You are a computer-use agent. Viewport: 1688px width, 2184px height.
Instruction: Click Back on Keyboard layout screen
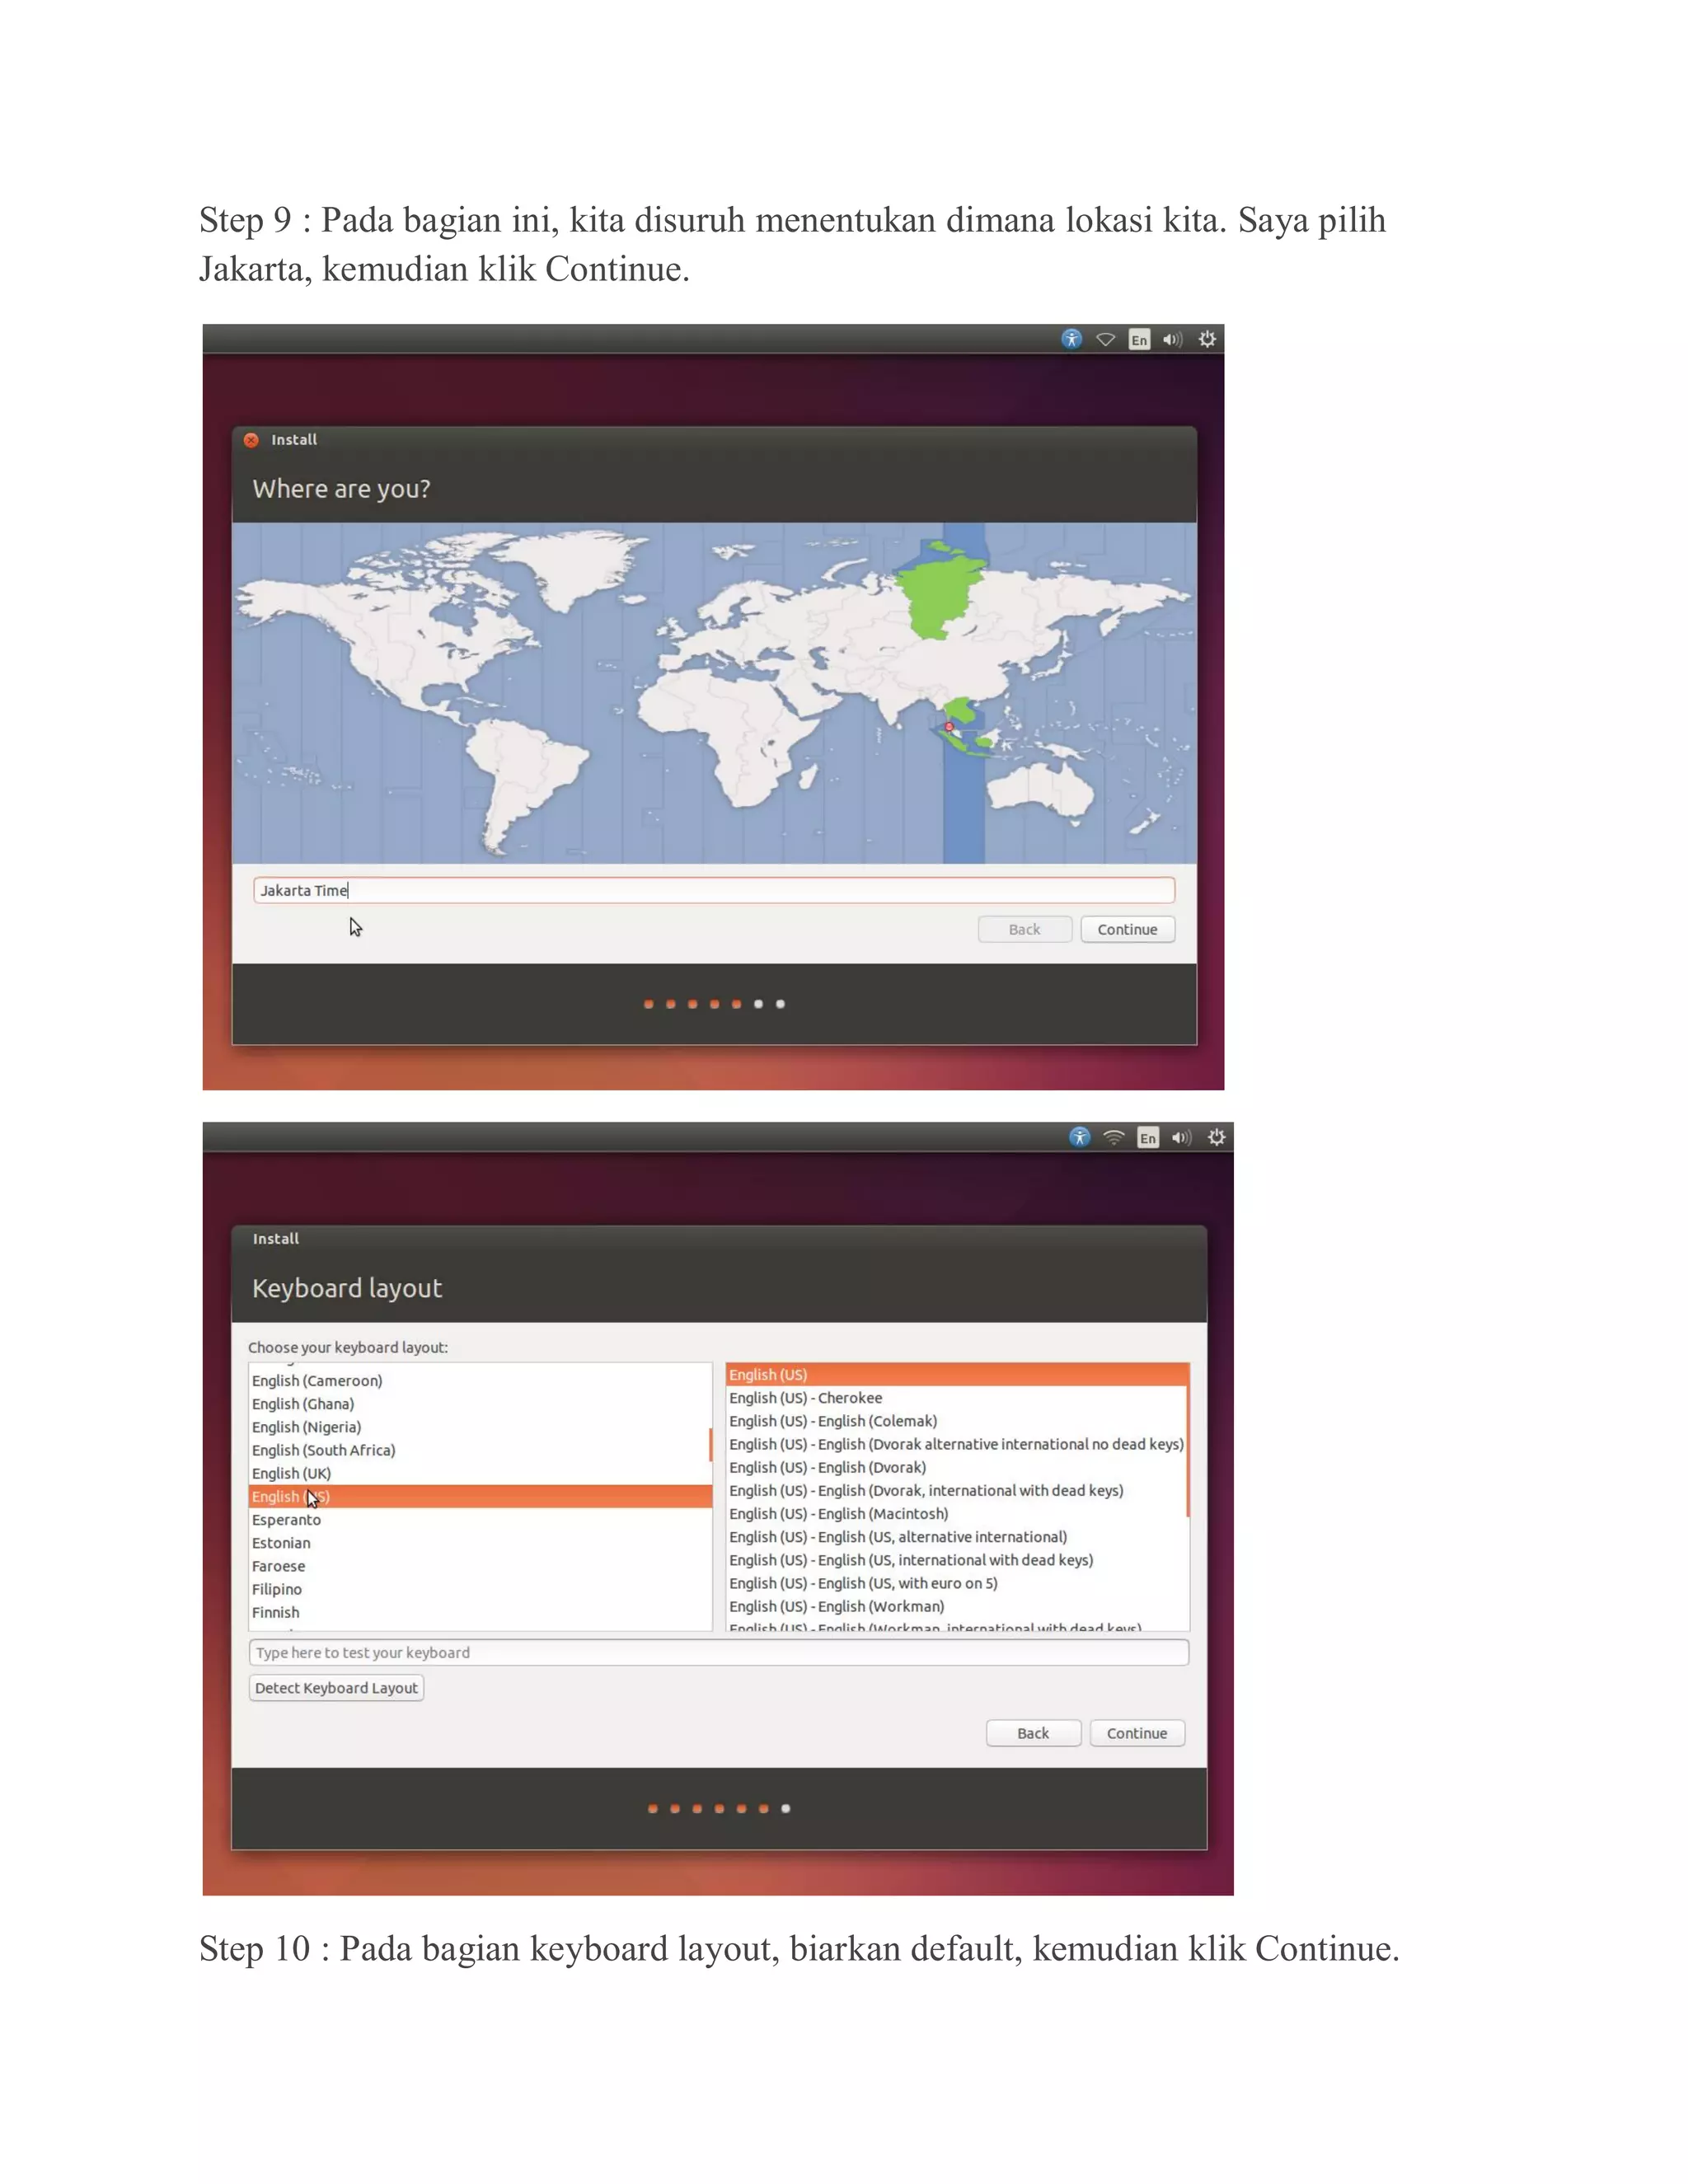1033,1733
